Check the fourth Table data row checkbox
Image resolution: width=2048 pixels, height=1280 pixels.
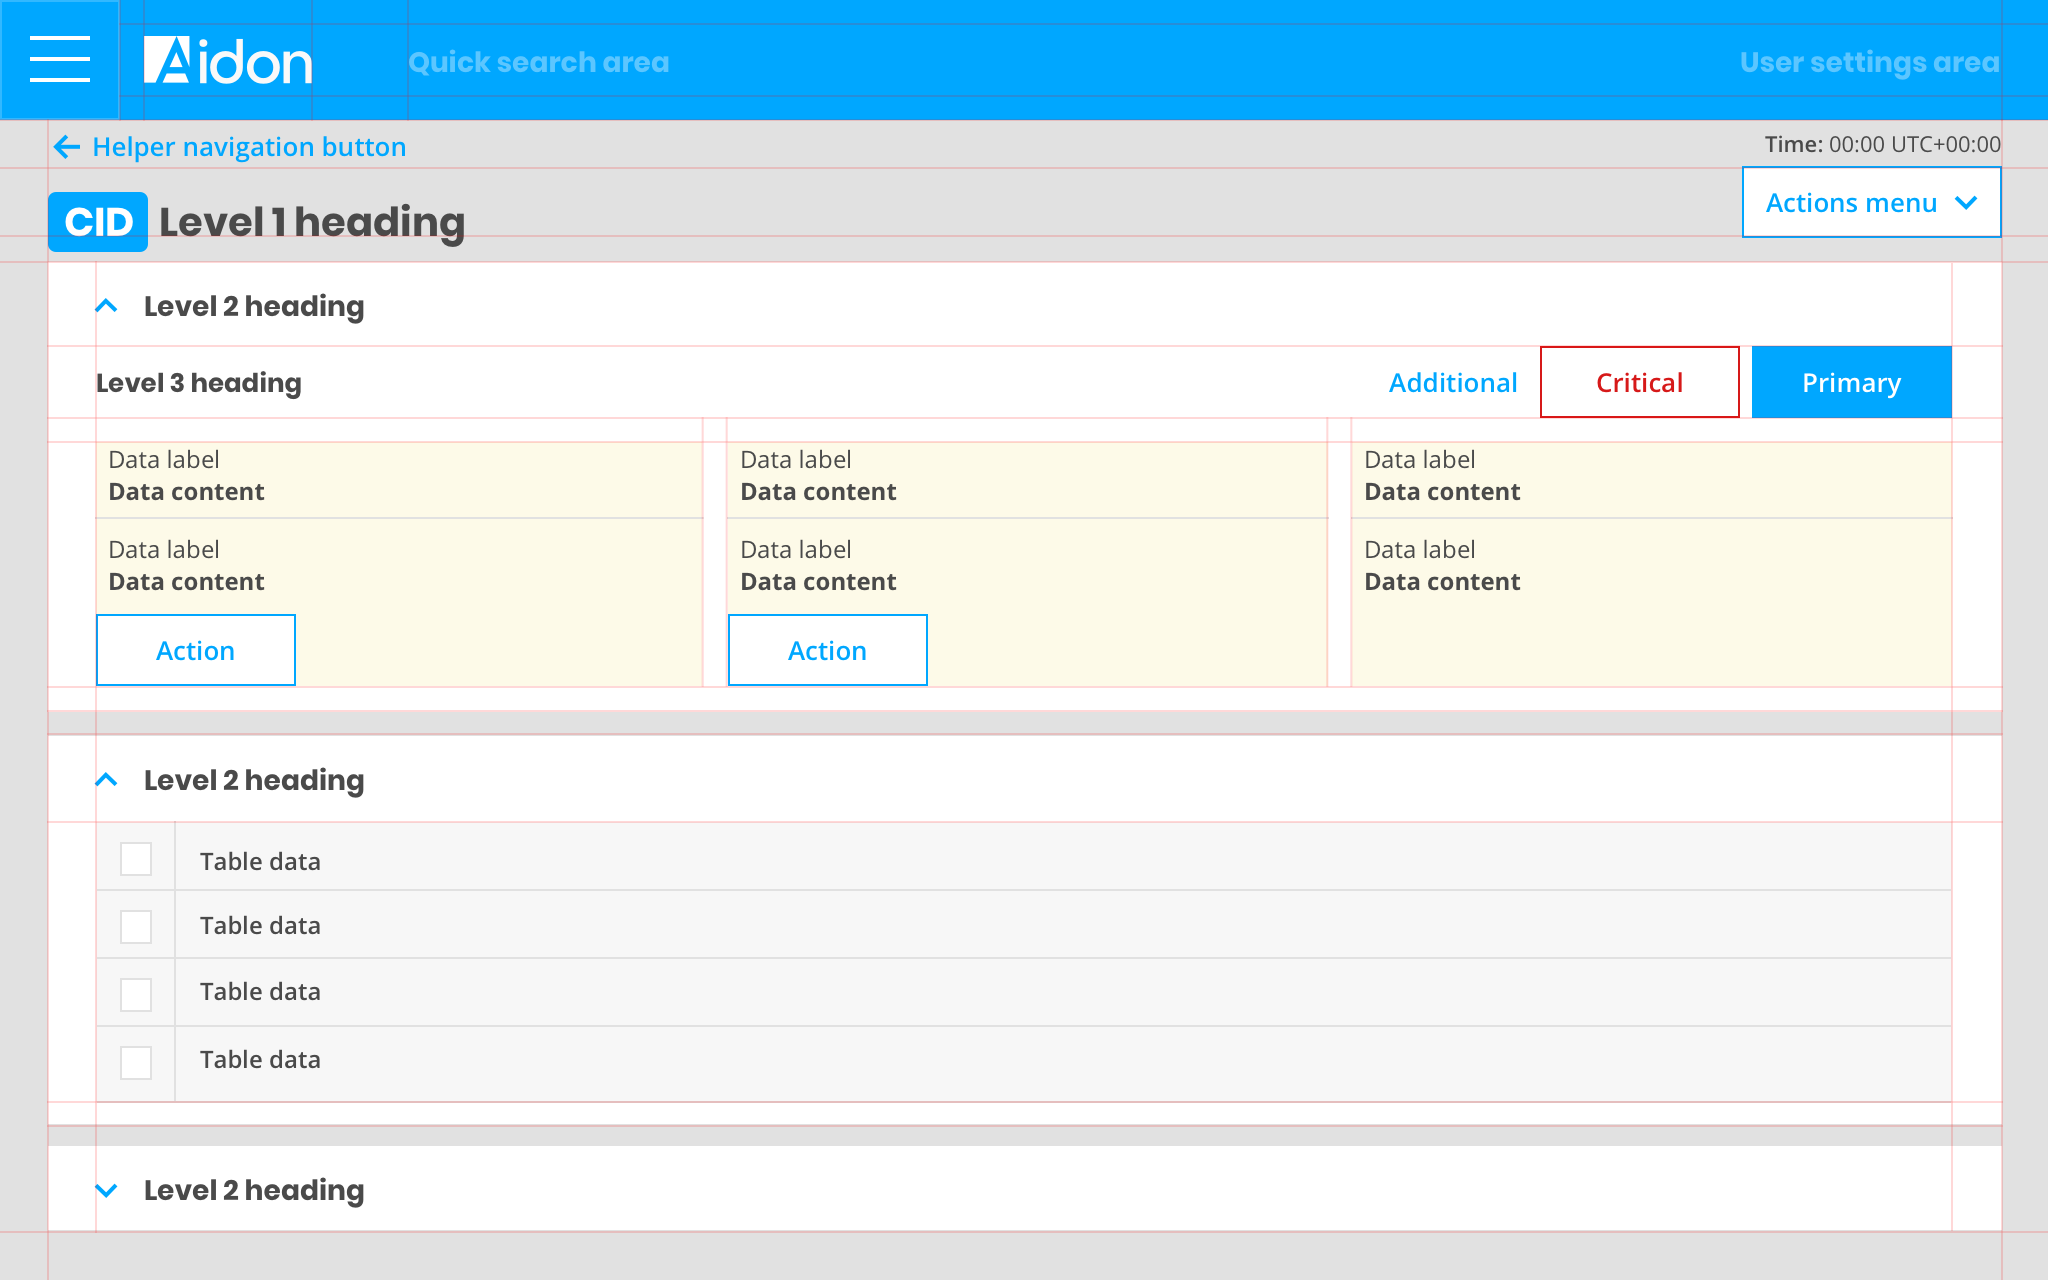136,1062
